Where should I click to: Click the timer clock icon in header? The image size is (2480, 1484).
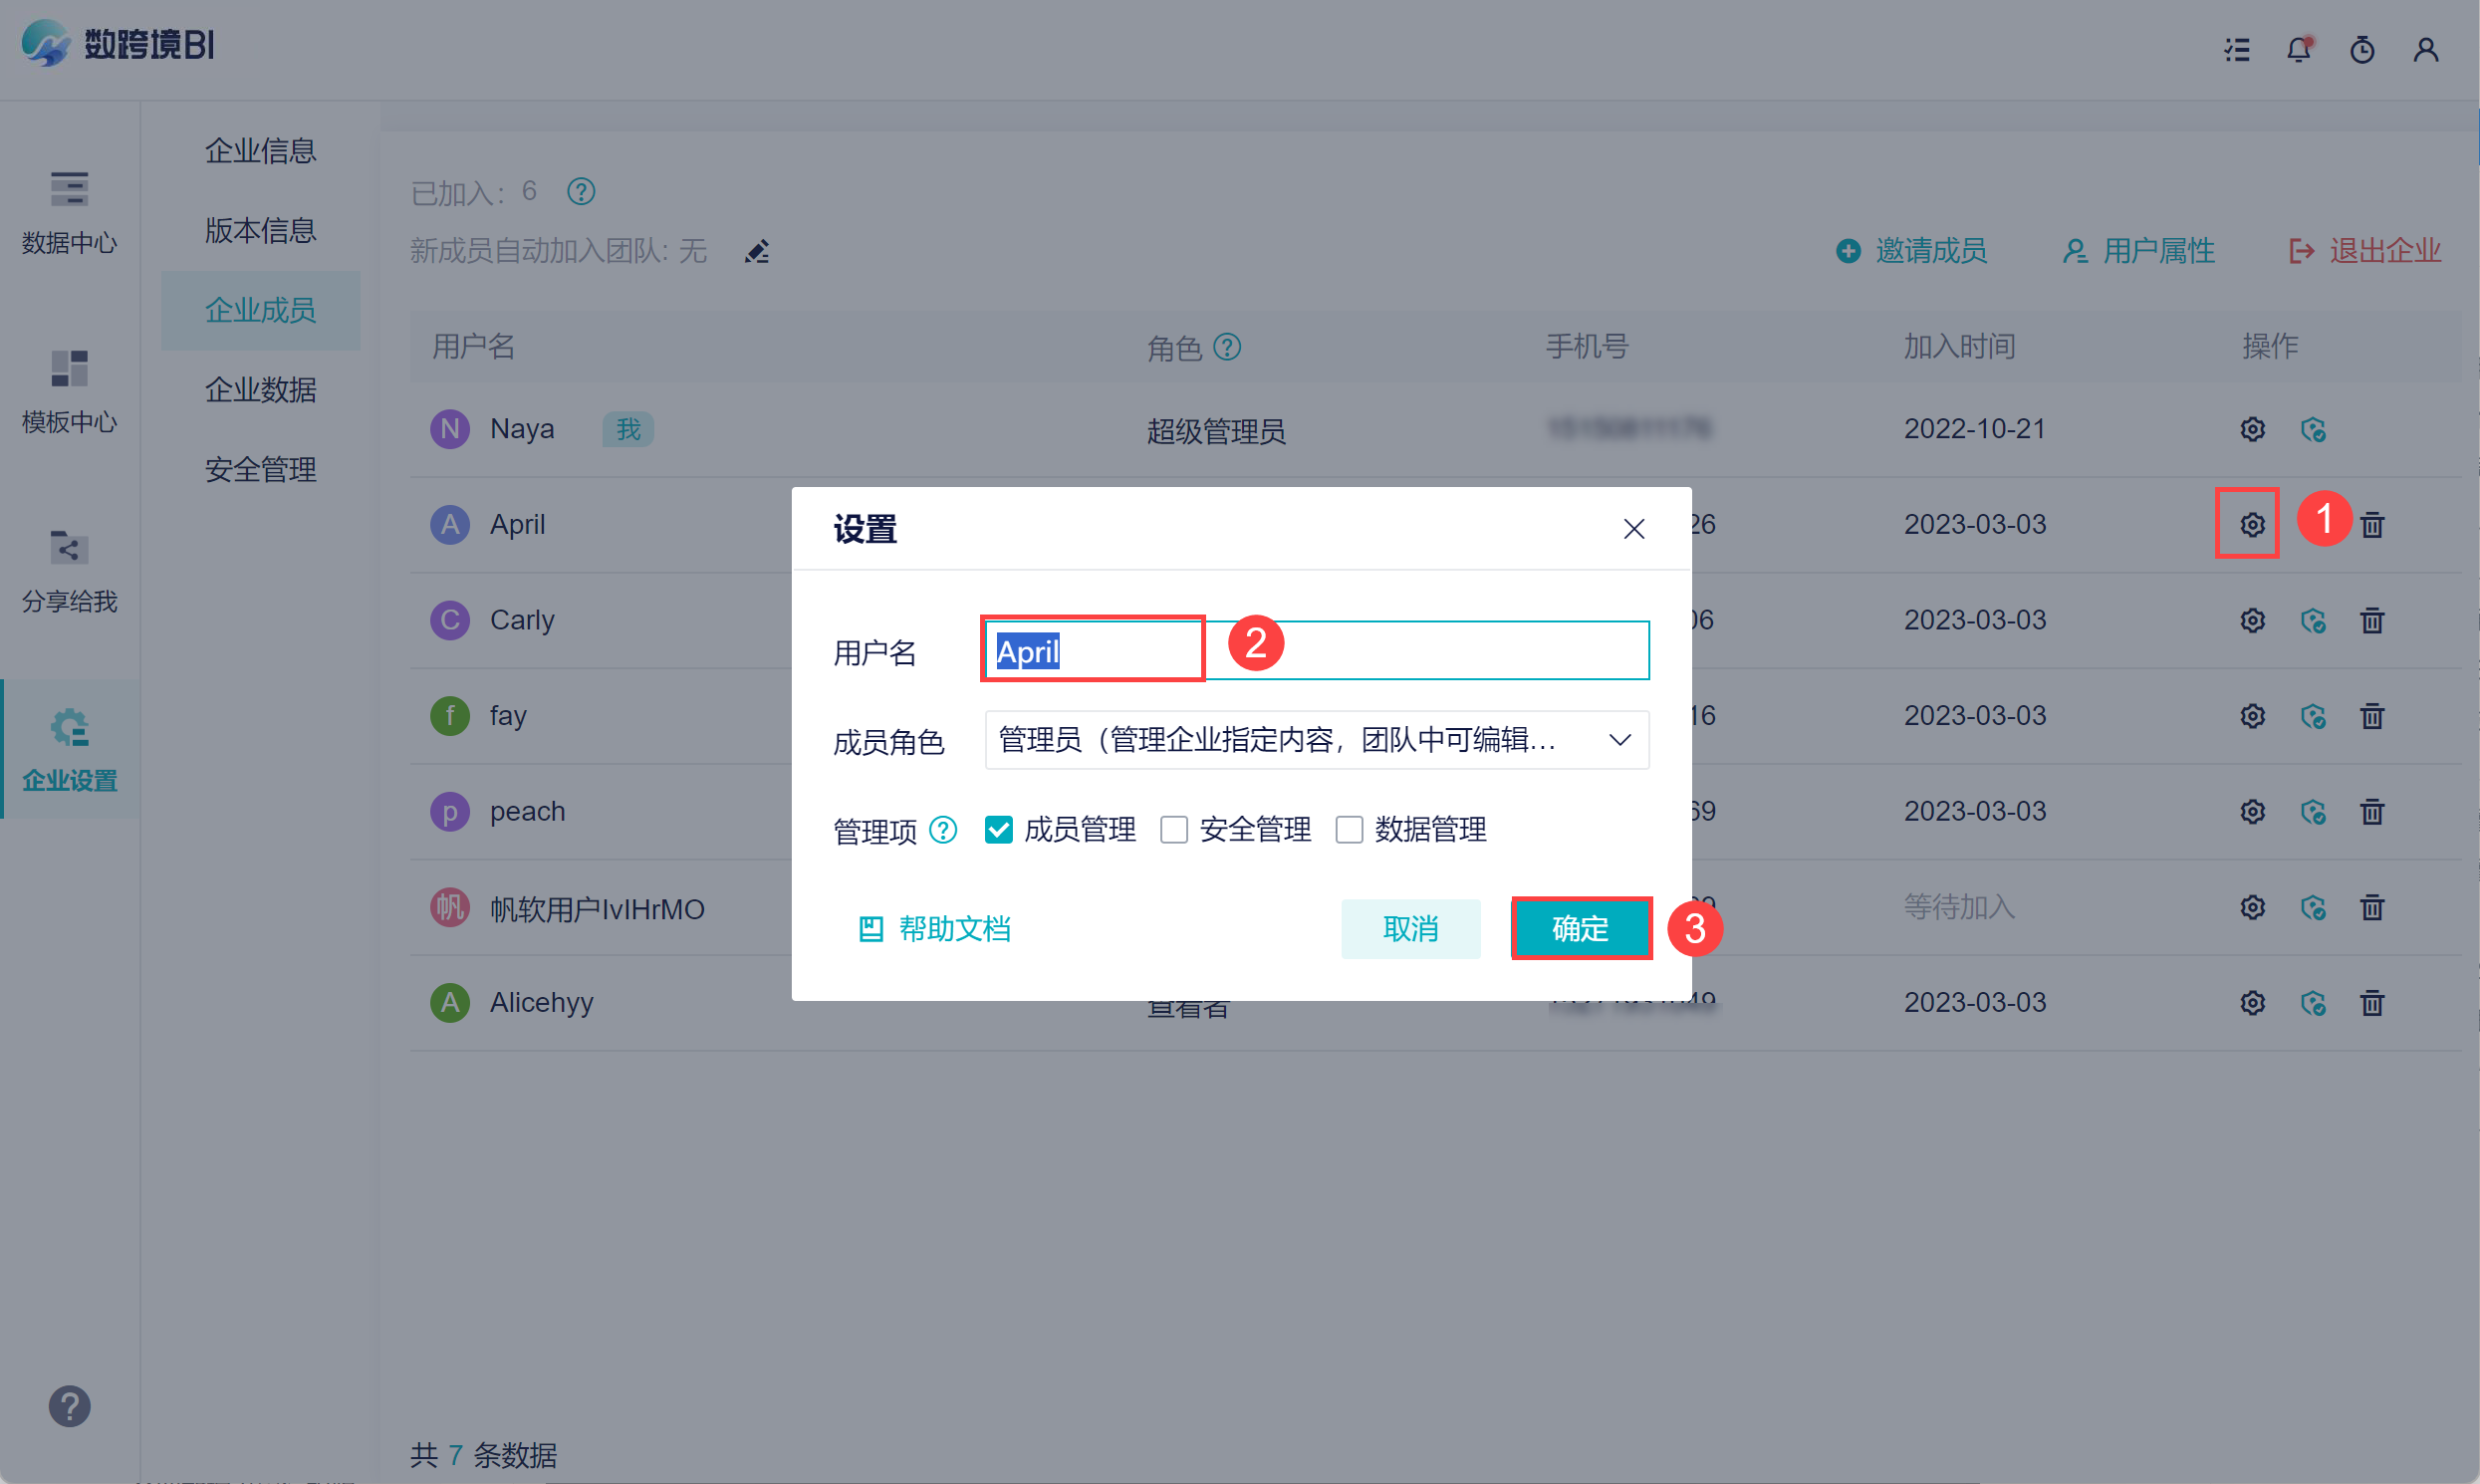[x=2362, y=49]
